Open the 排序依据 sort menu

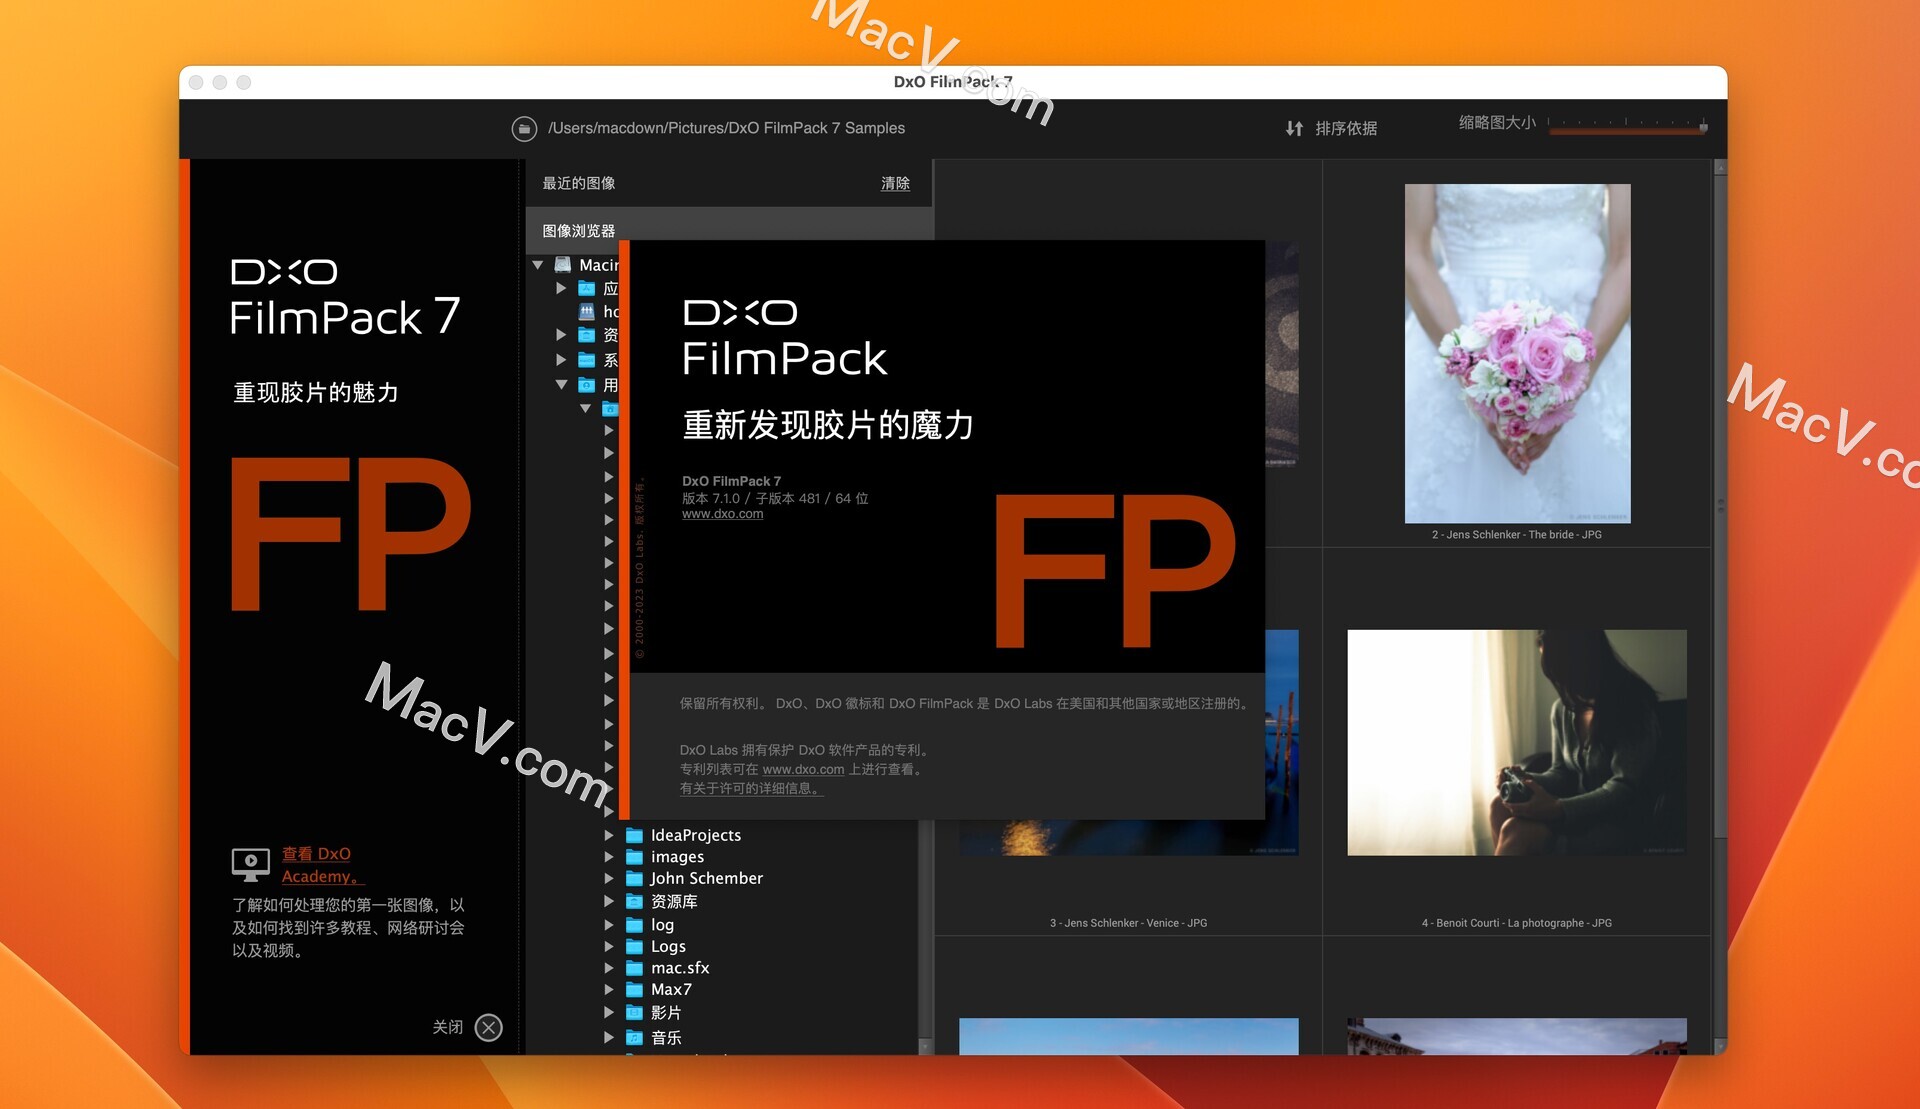(x=1346, y=128)
